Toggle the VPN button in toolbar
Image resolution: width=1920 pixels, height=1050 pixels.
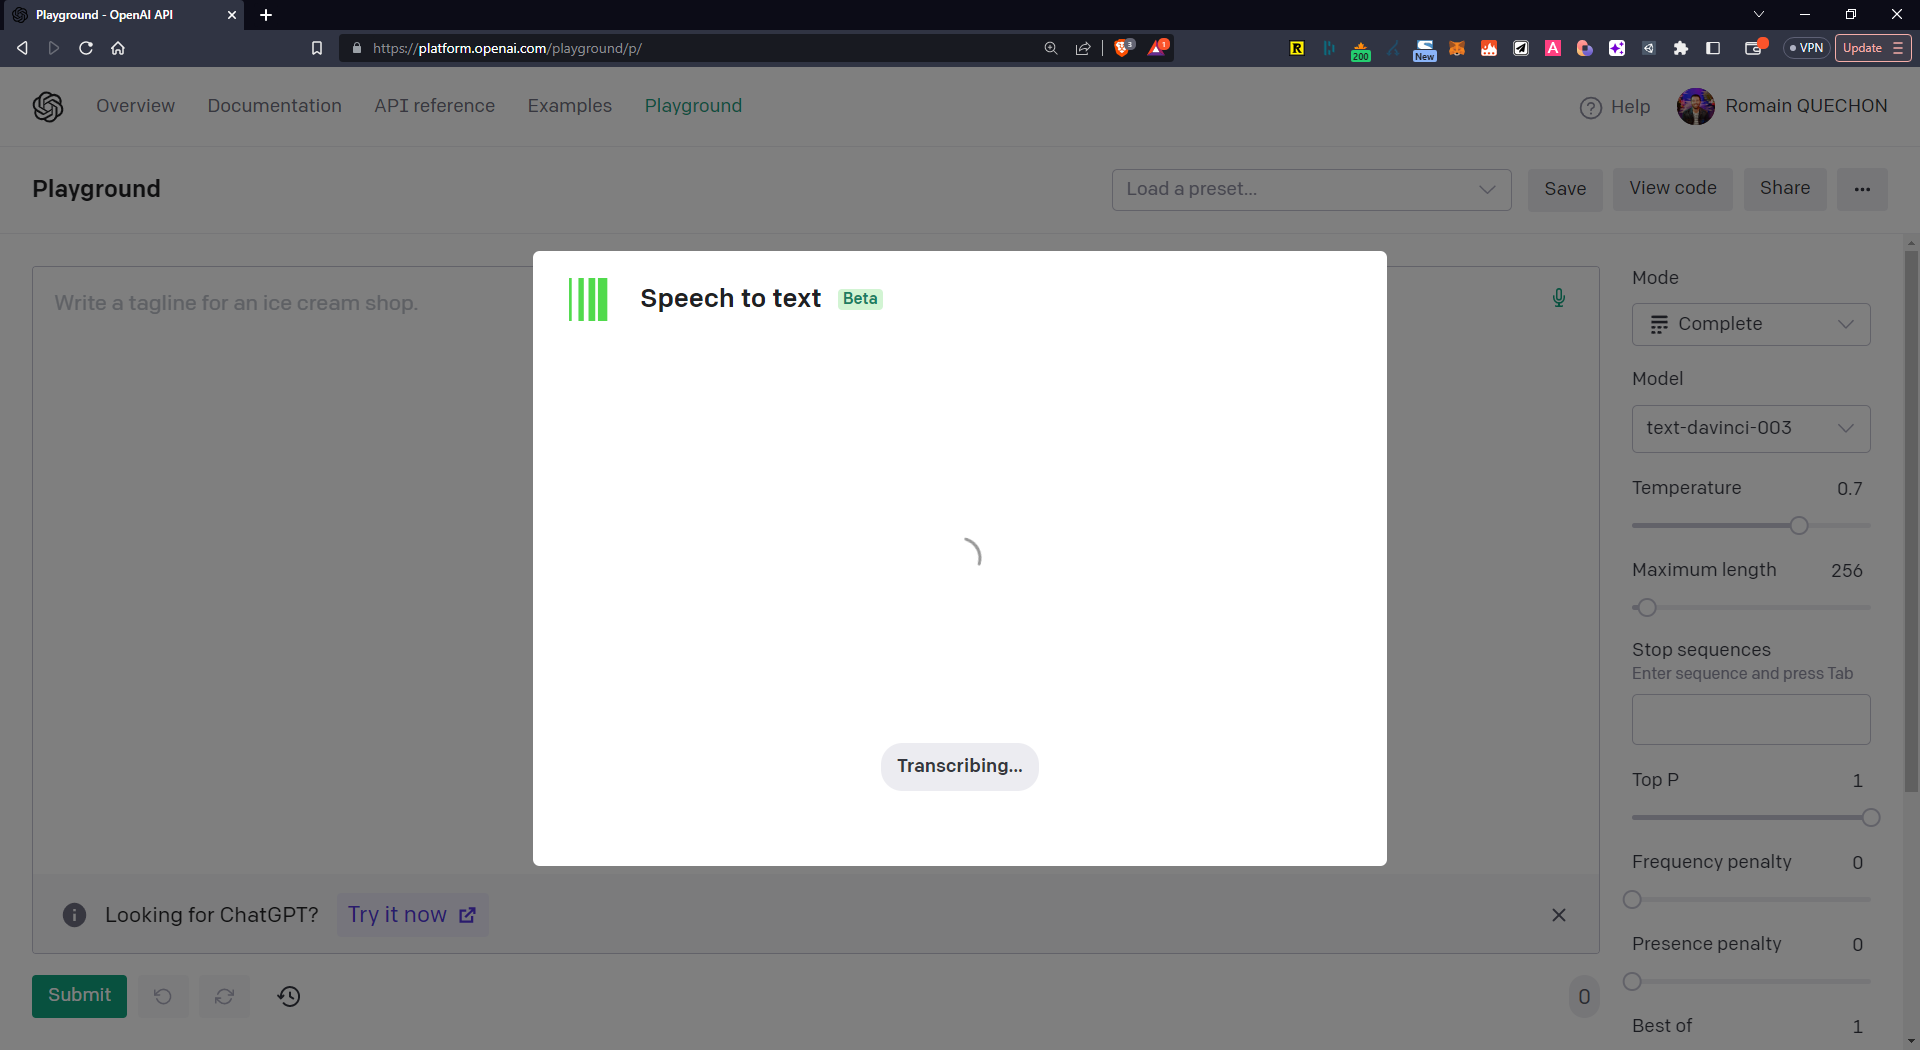pyautogui.click(x=1806, y=48)
